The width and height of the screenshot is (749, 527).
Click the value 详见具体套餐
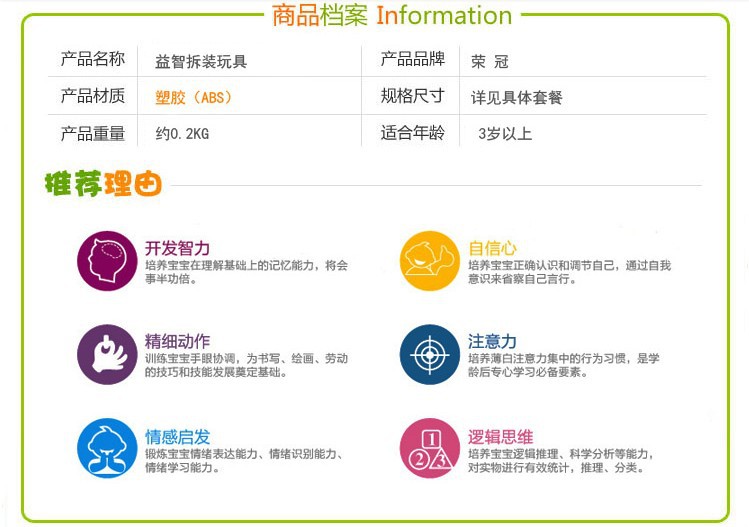(x=516, y=98)
